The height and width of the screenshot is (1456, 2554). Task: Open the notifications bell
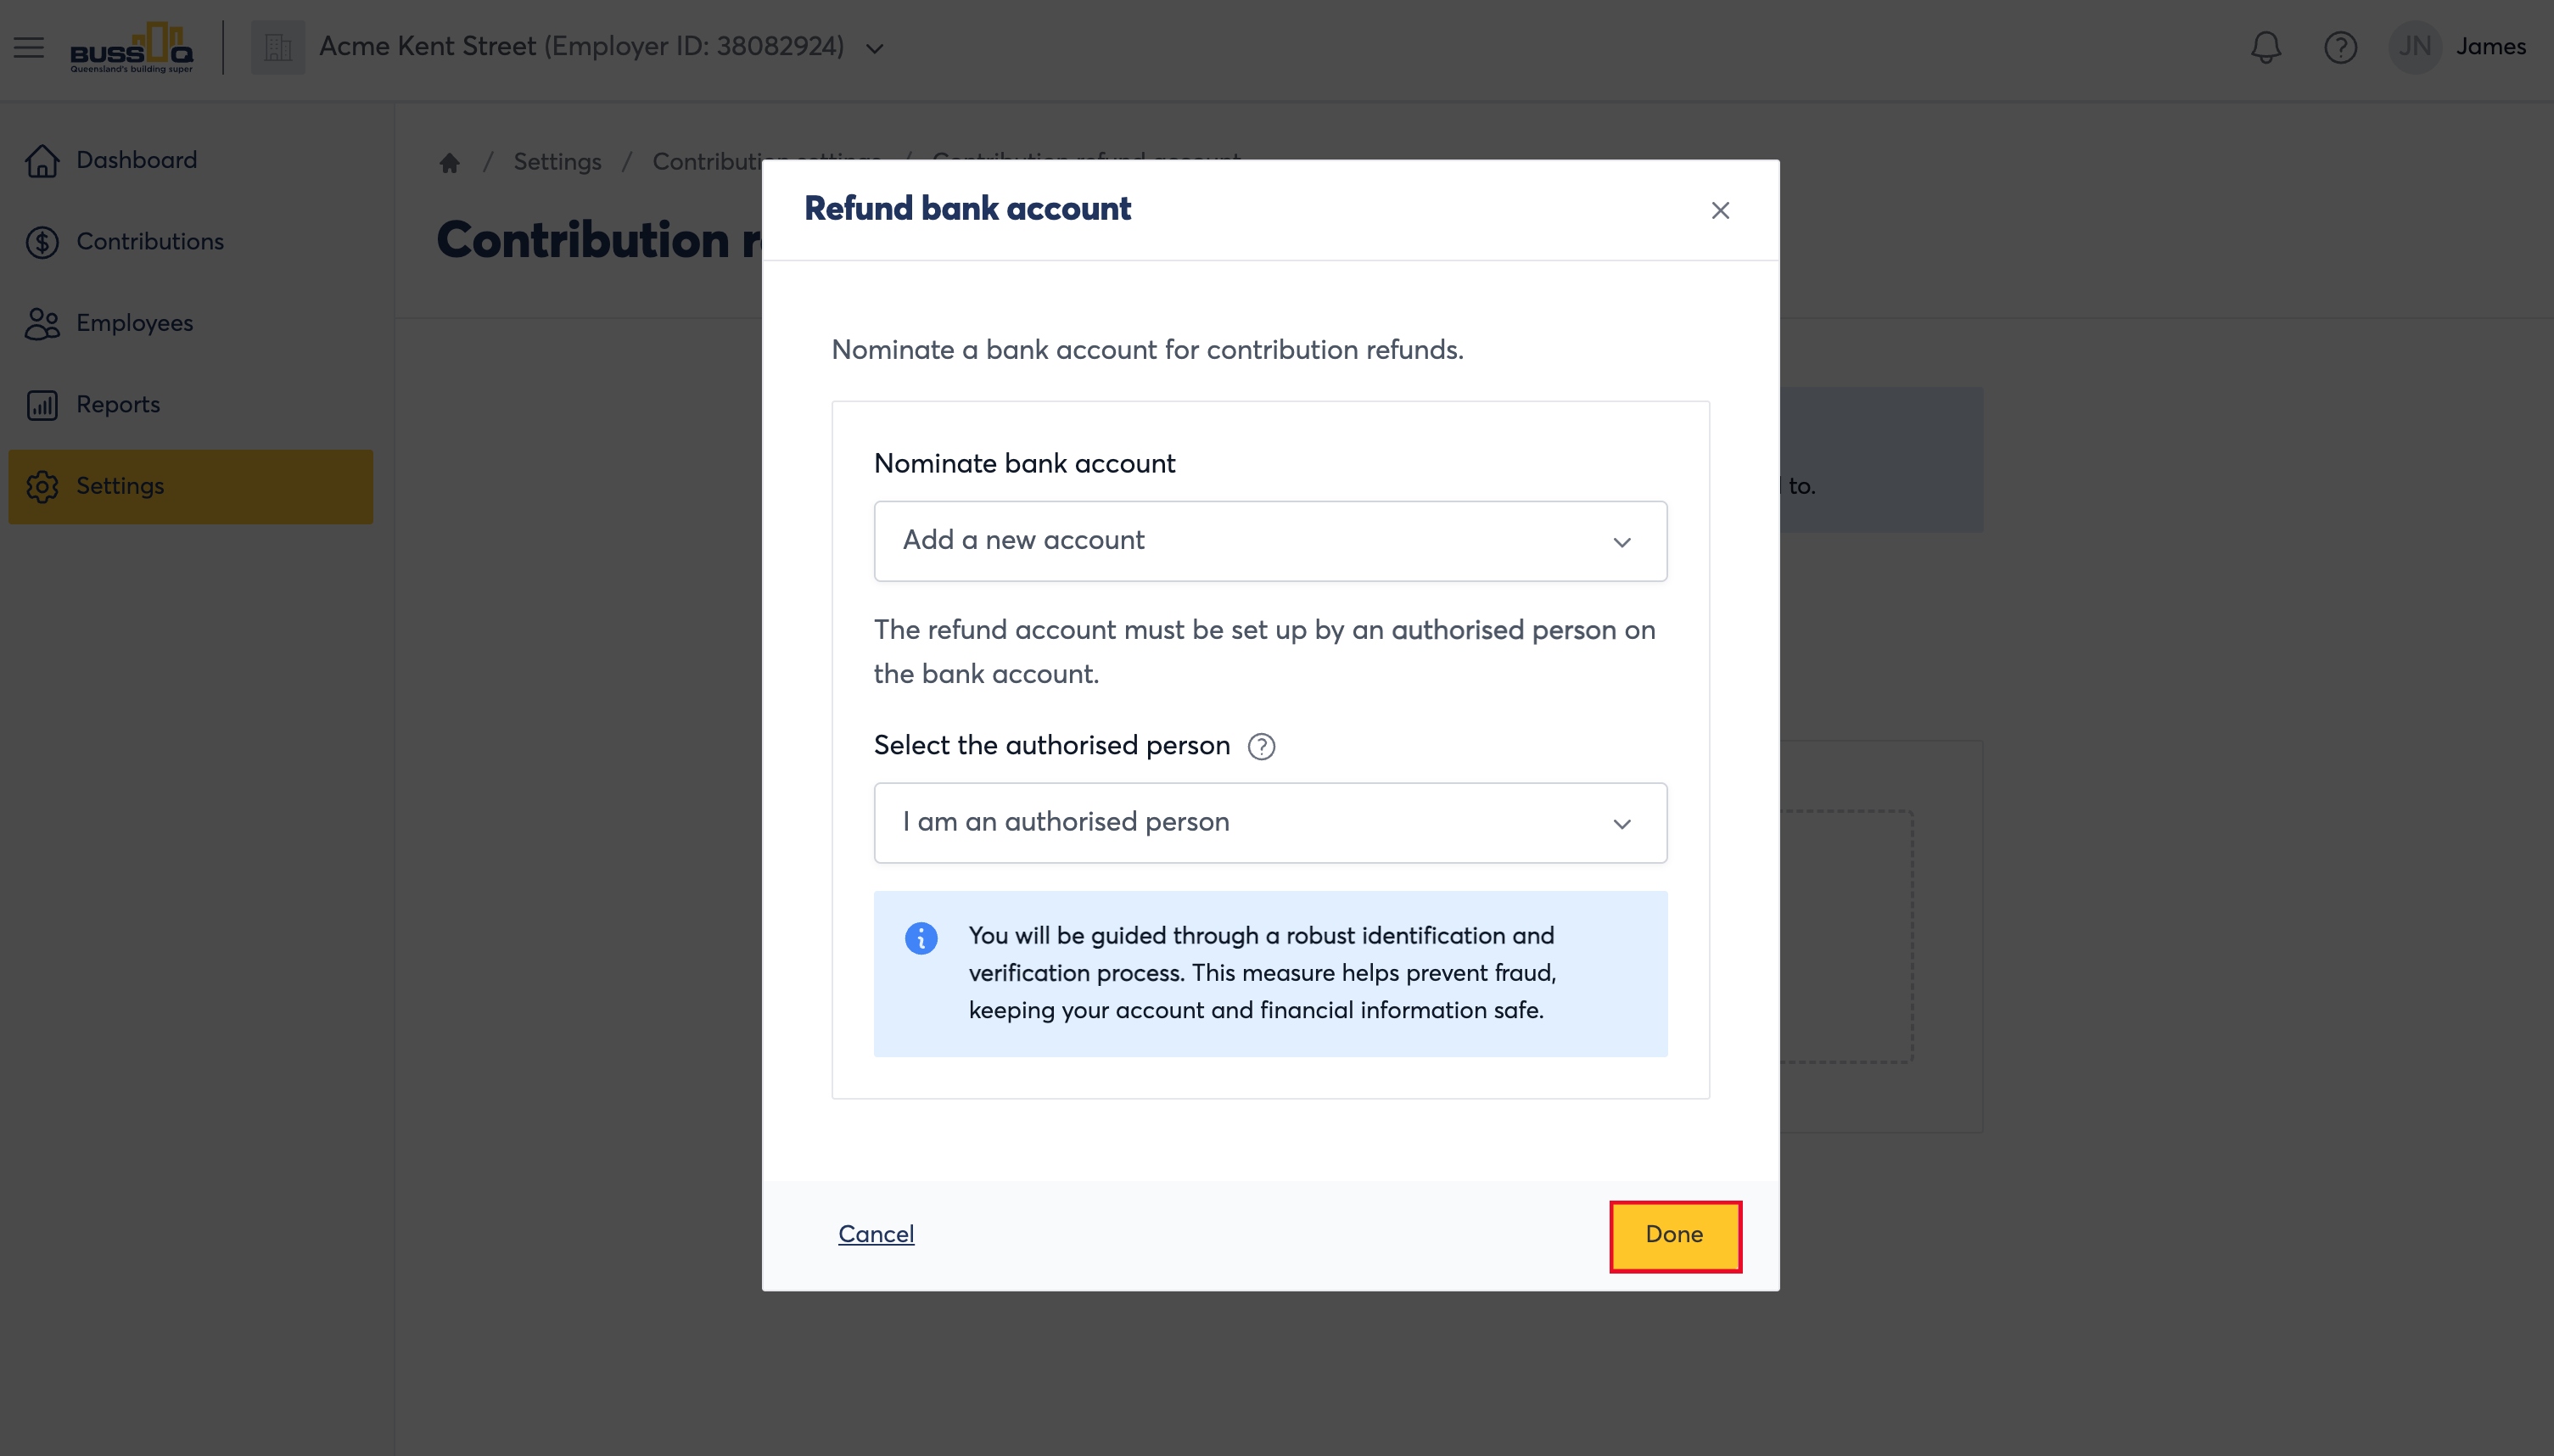[x=2266, y=47]
